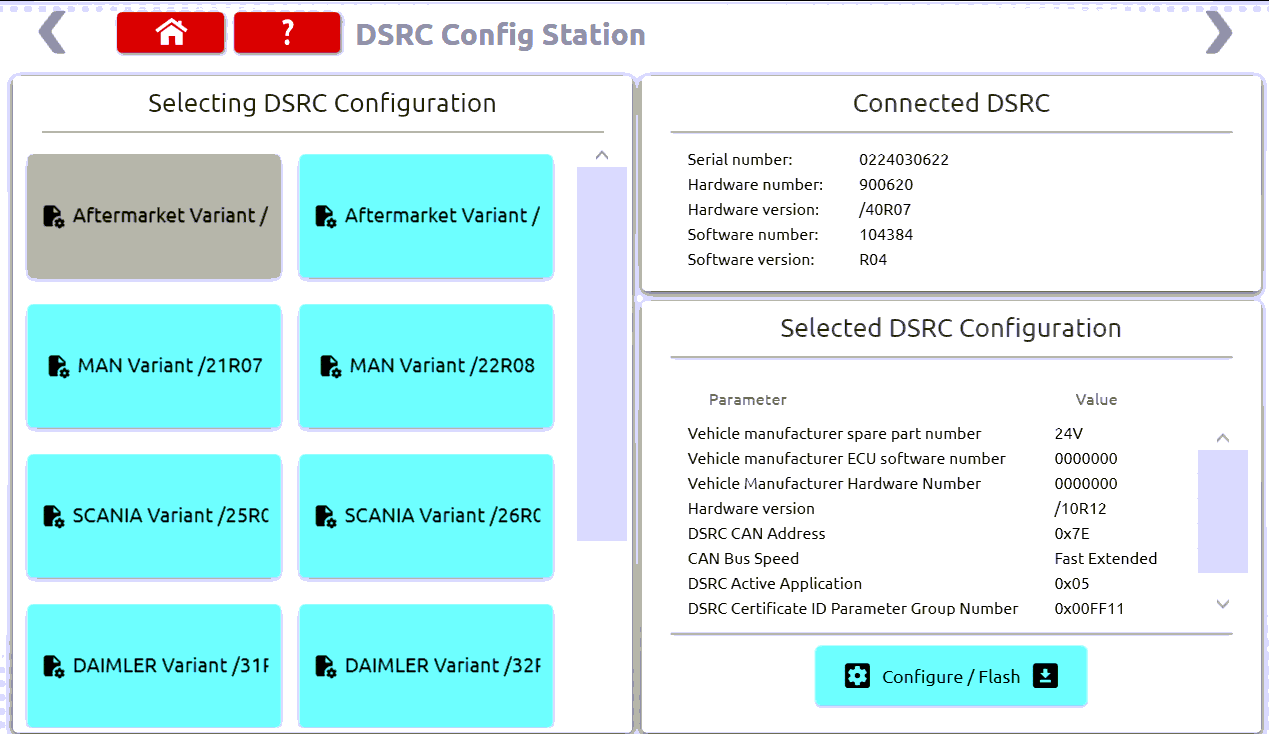Click the parameter table scrollbar thumb
Screen dimensions: 1269x734
[1223, 511]
